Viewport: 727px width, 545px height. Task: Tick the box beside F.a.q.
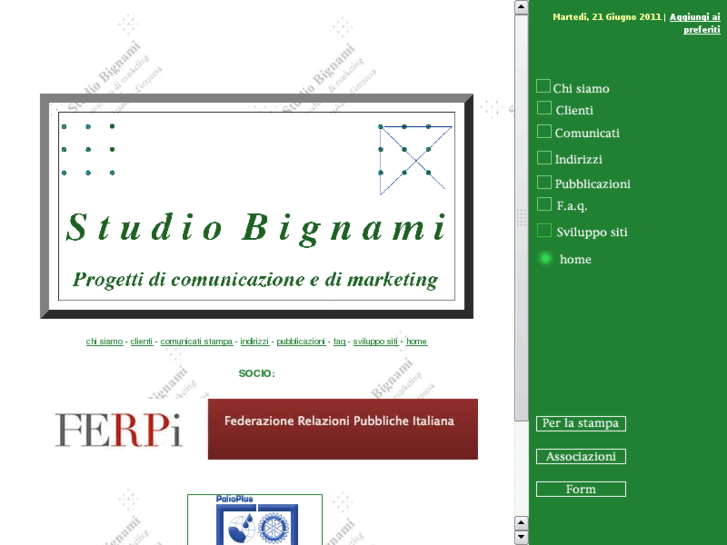coord(544,204)
